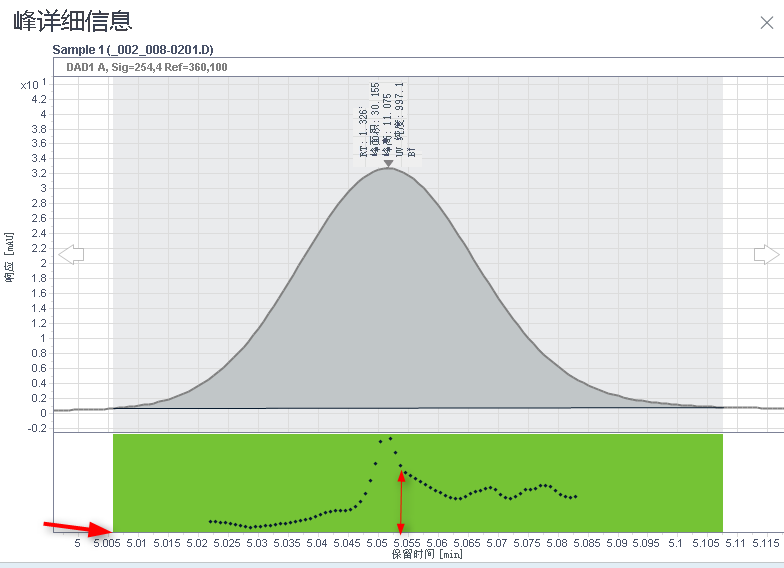
Task: Click the 保留时间 [min] axis label
Action: pos(427,554)
